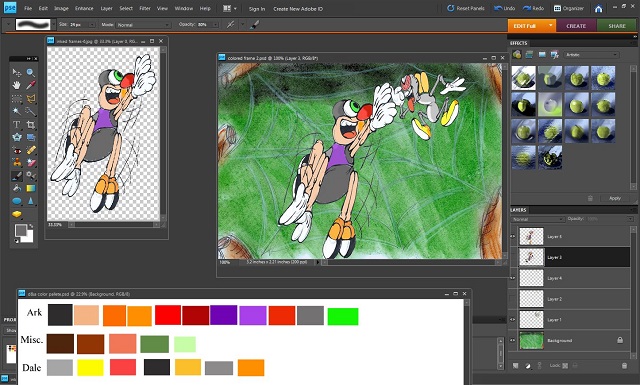Click the foreground color swatch
The width and height of the screenshot is (640, 385).
coord(20,231)
